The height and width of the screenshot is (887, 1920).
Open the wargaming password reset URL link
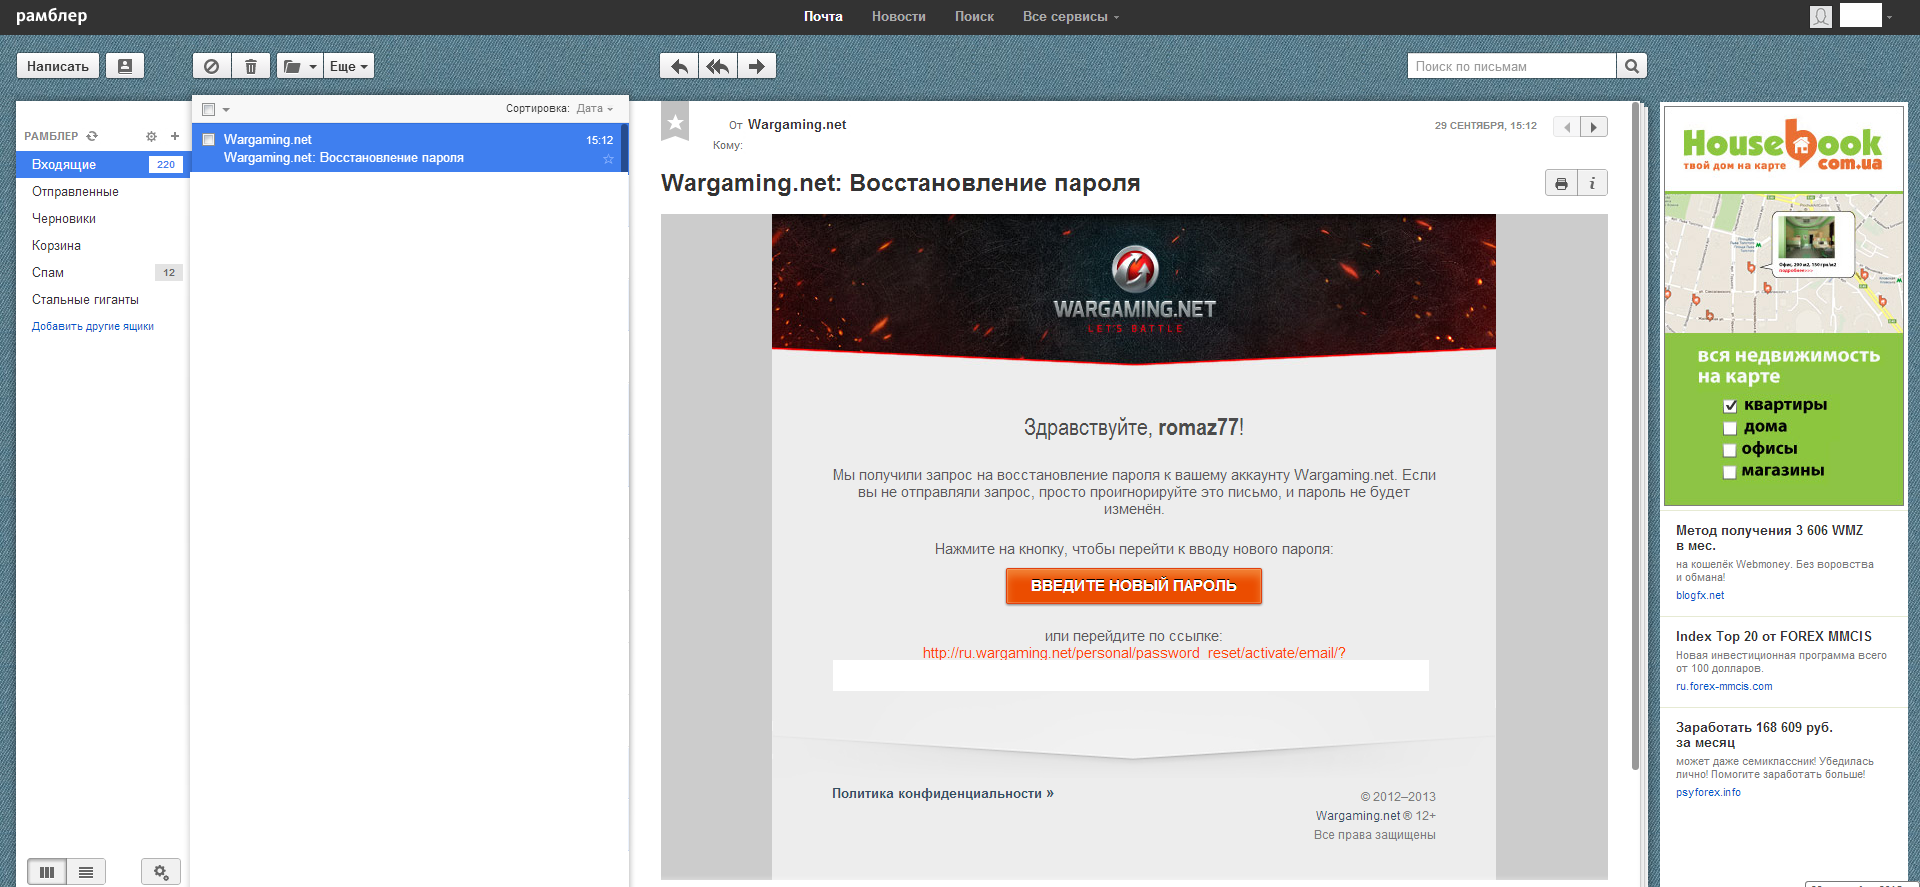pos(1134,653)
